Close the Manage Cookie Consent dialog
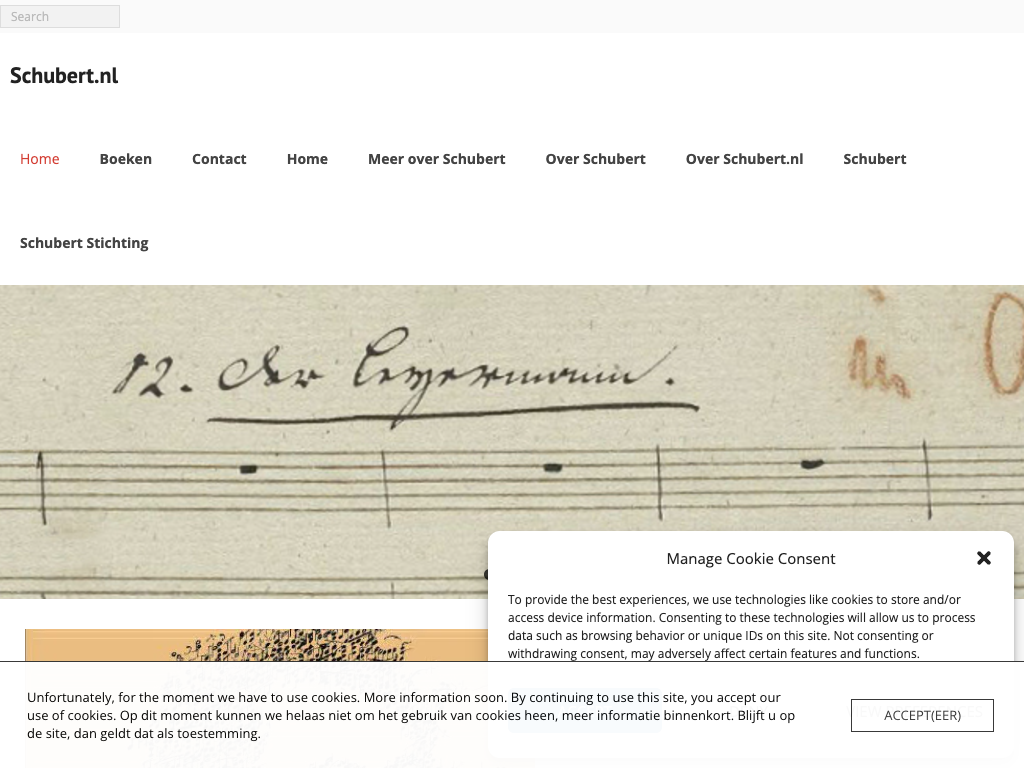This screenshot has height=768, width=1024. 984,558
